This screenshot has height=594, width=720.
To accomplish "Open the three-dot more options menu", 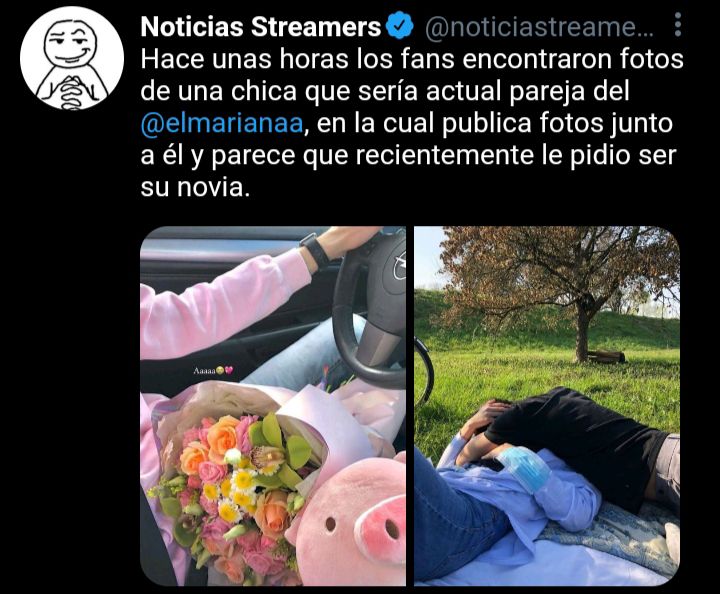I will click(x=677, y=25).
